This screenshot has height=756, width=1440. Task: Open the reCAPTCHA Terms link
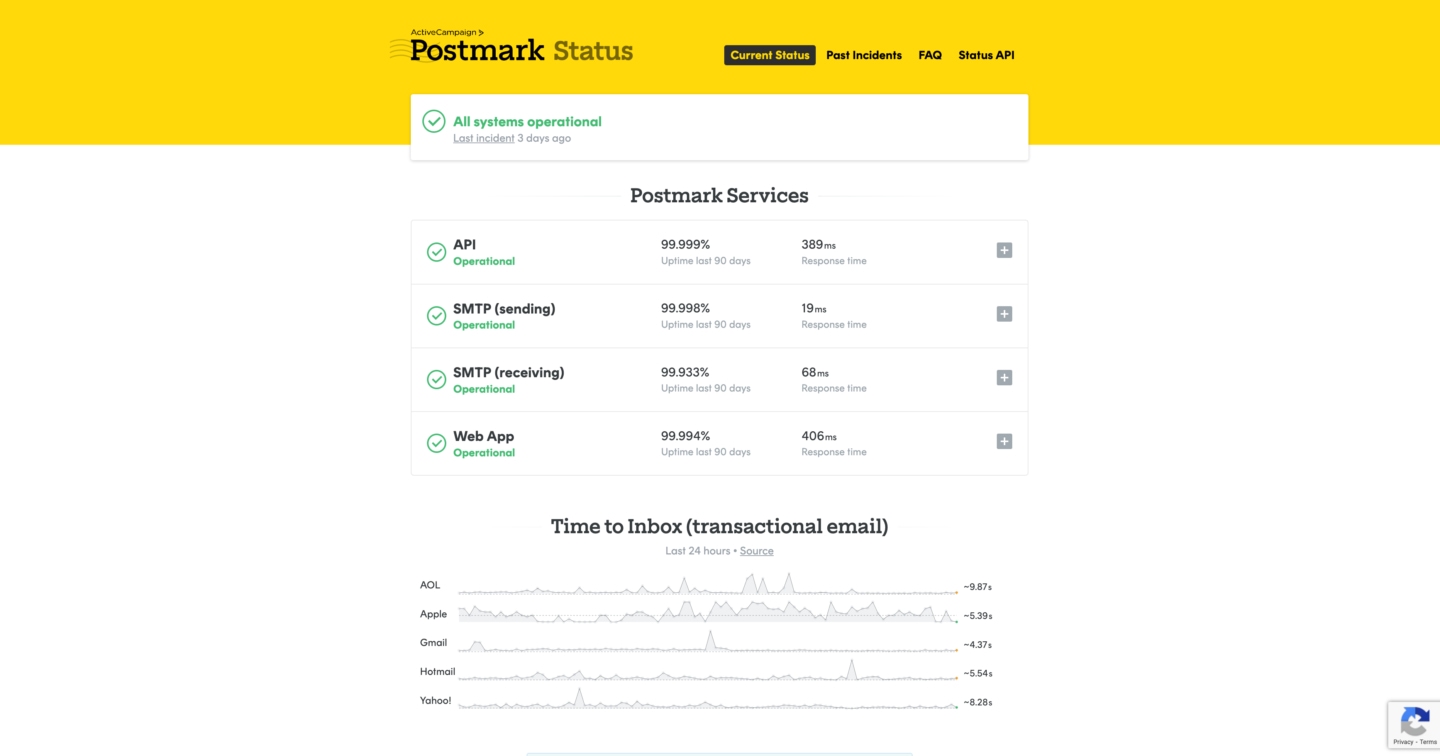click(1428, 742)
